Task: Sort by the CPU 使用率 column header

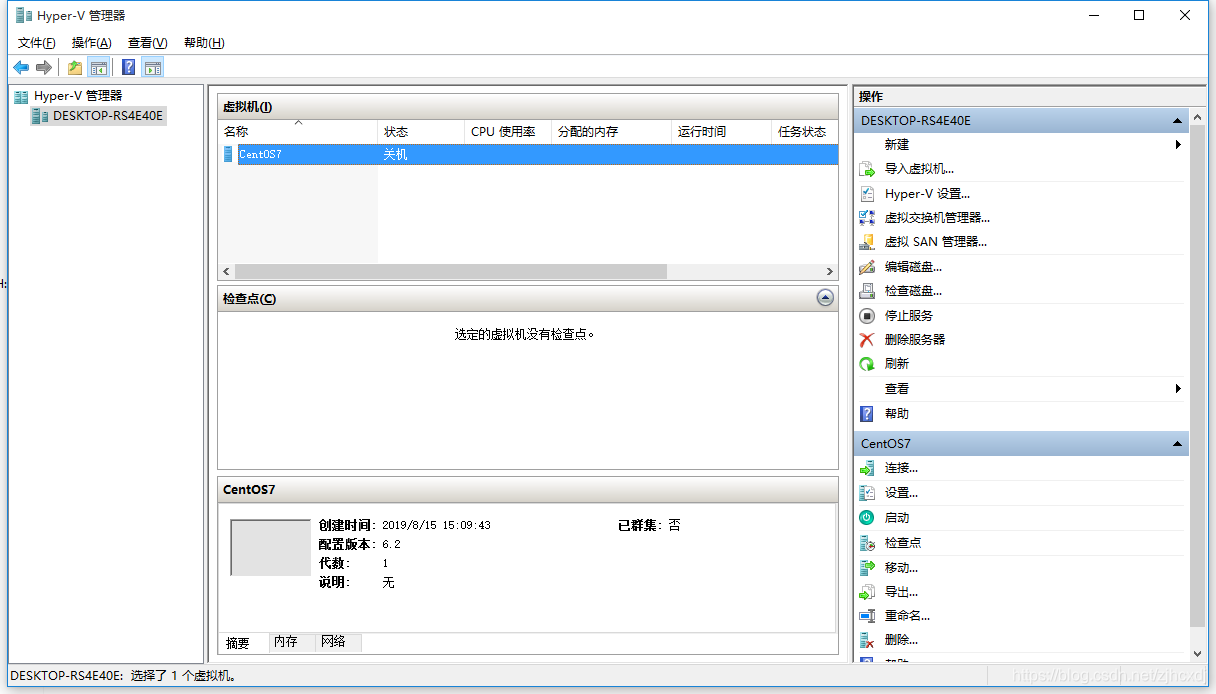Action: [x=508, y=132]
